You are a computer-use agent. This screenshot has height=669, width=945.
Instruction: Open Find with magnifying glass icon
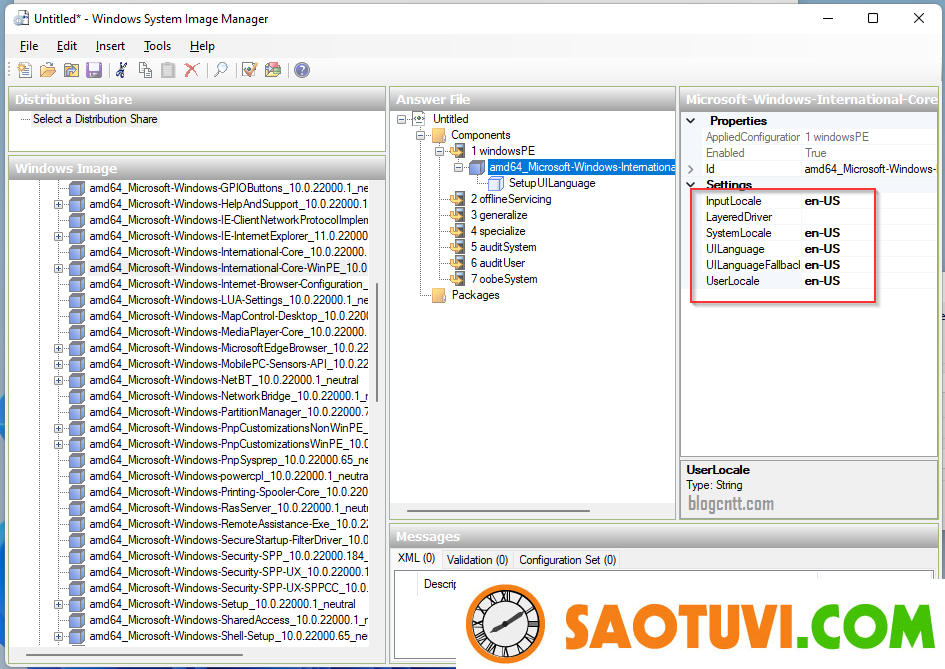[221, 70]
